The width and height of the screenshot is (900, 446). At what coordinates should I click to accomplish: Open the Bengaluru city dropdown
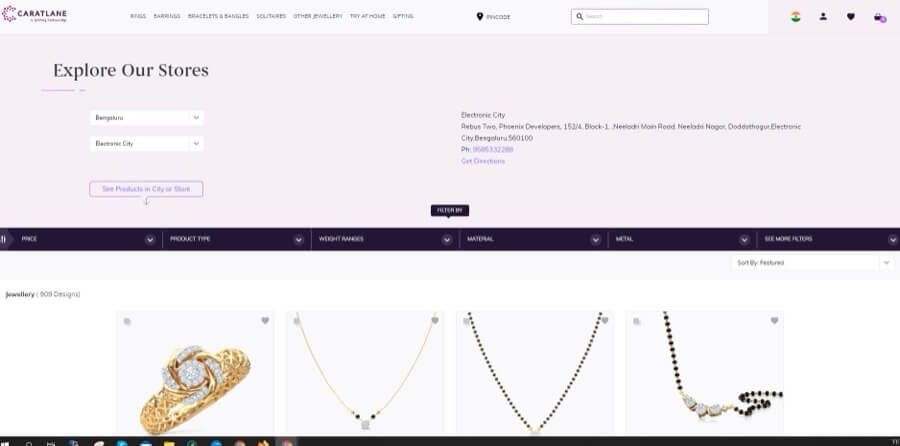(147, 118)
